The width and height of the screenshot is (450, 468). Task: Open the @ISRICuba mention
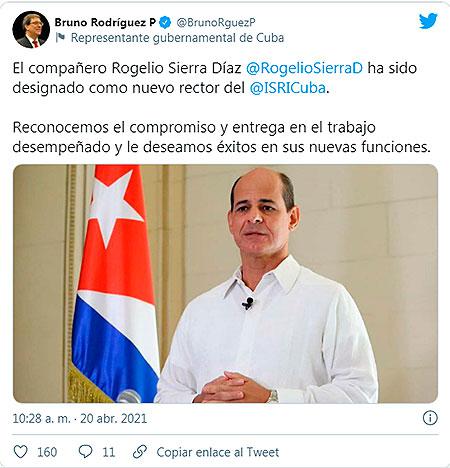[x=287, y=88]
